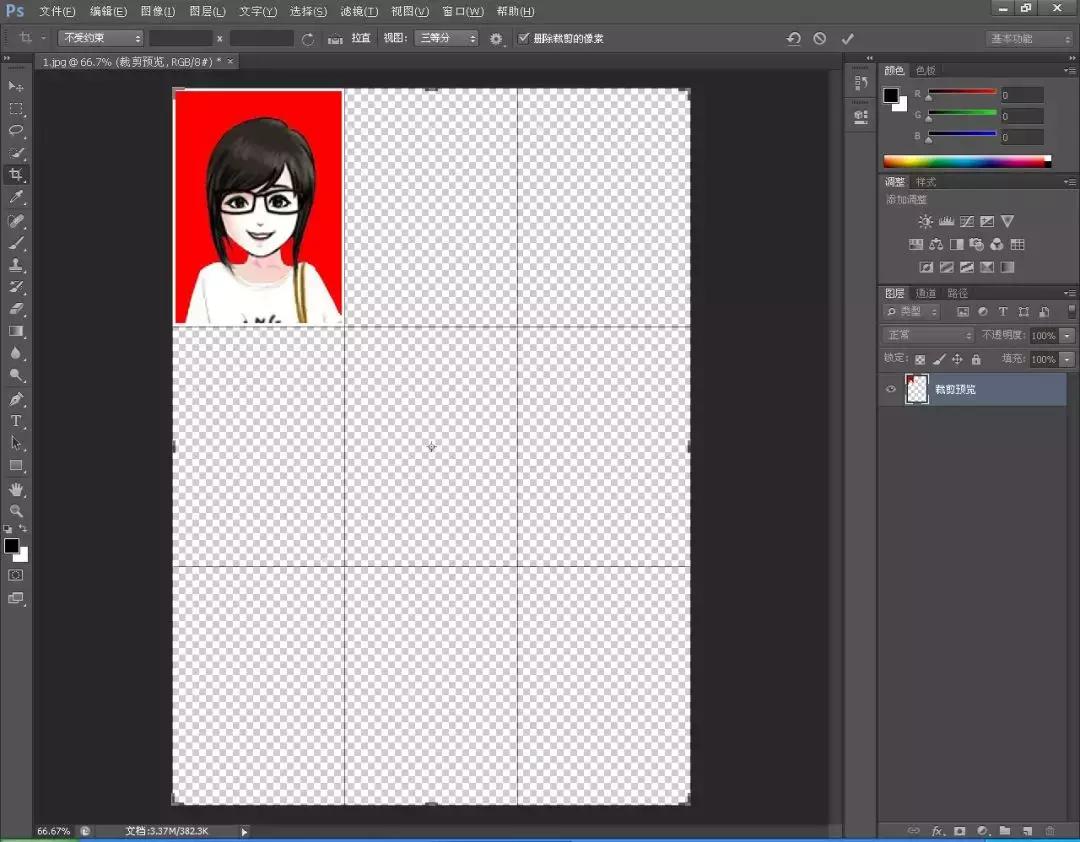The width and height of the screenshot is (1080, 842).
Task: Add a Curves adjustment from the 调整 panel
Action: point(967,221)
